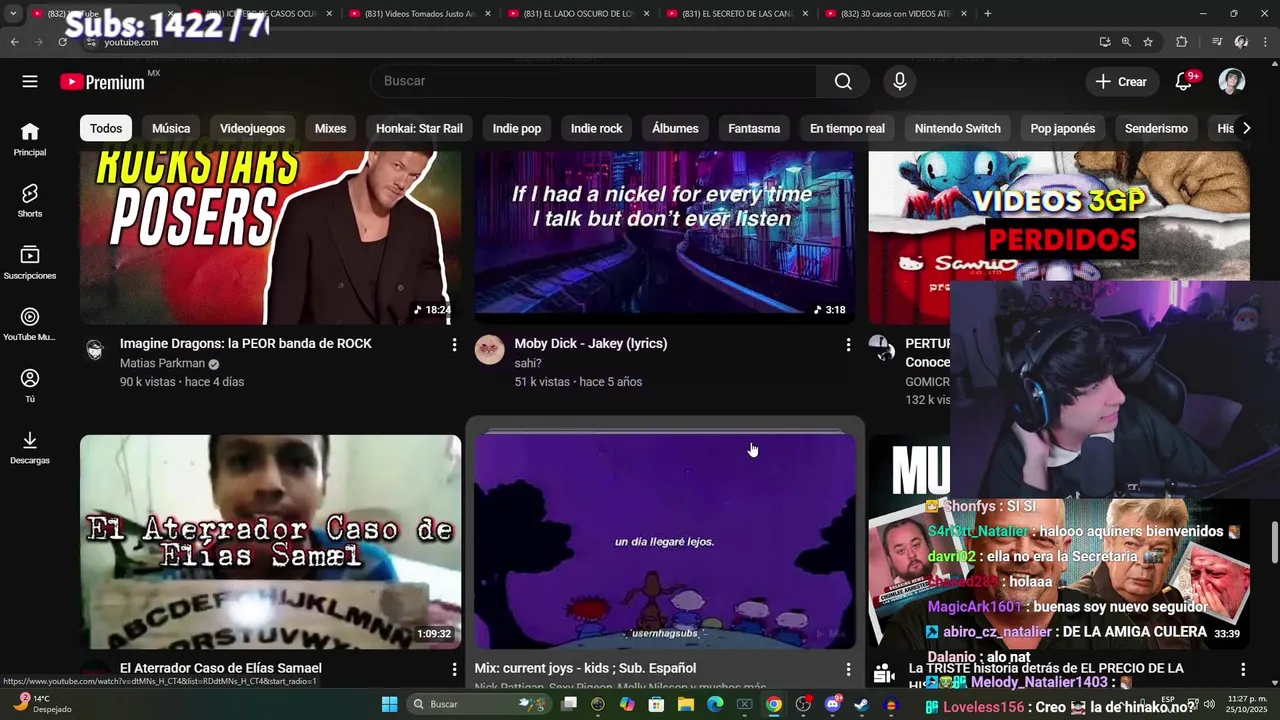Open a new browser tab
This screenshot has height=720, width=1280.
pyautogui.click(x=988, y=13)
